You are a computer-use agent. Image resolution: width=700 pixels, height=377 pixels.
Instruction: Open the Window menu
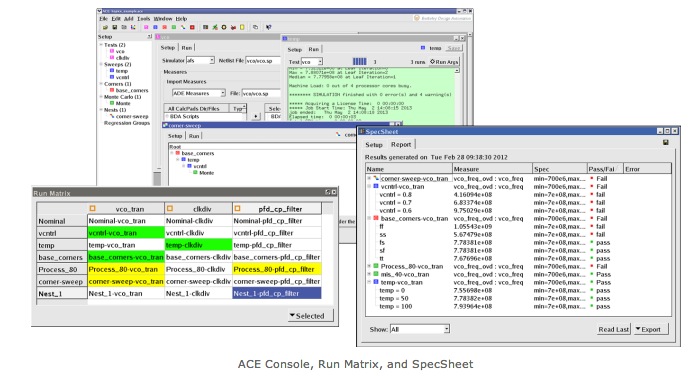[163, 19]
